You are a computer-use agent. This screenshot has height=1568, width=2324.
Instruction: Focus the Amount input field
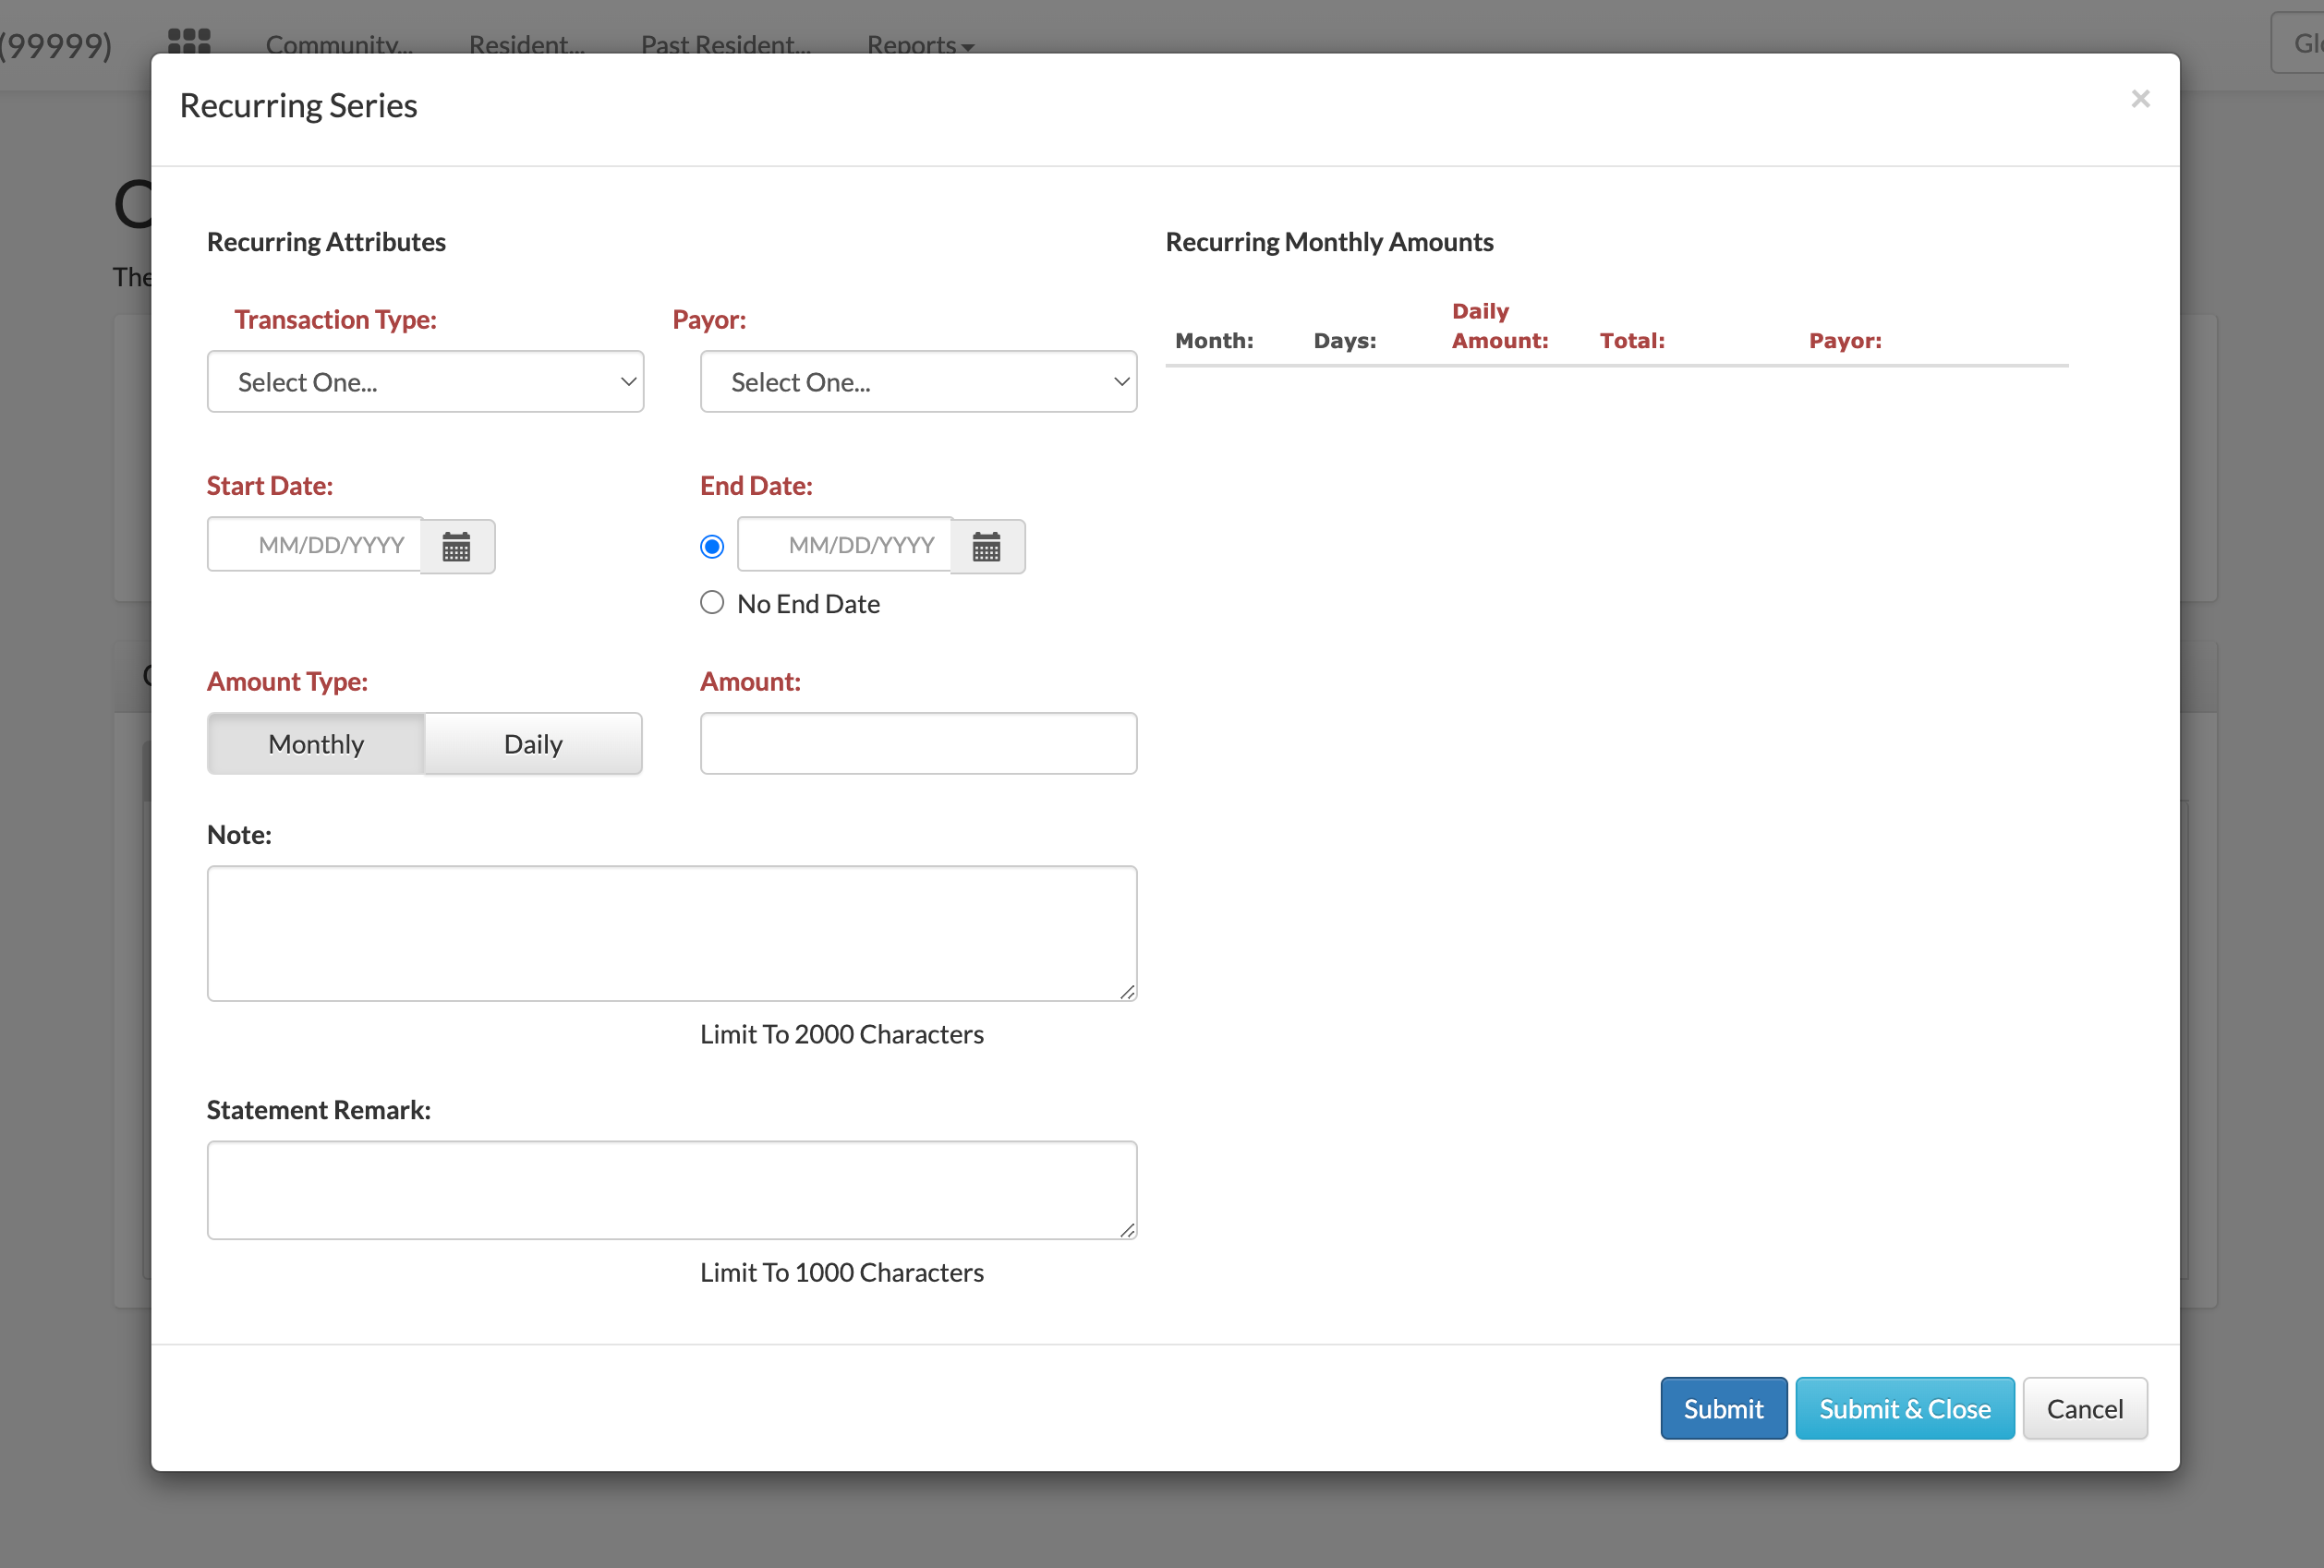coord(918,744)
